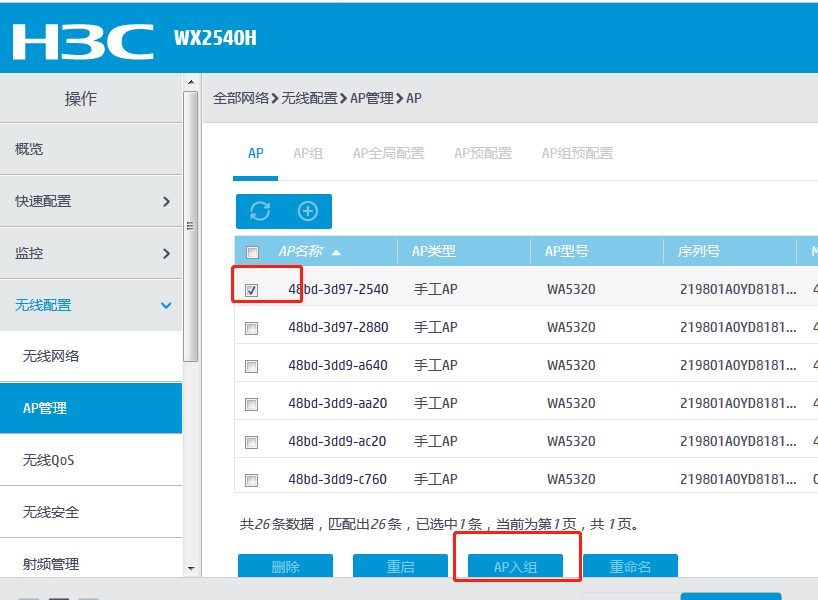The height and width of the screenshot is (600, 818).
Task: Switch to the AP组 tab
Action: (x=308, y=153)
